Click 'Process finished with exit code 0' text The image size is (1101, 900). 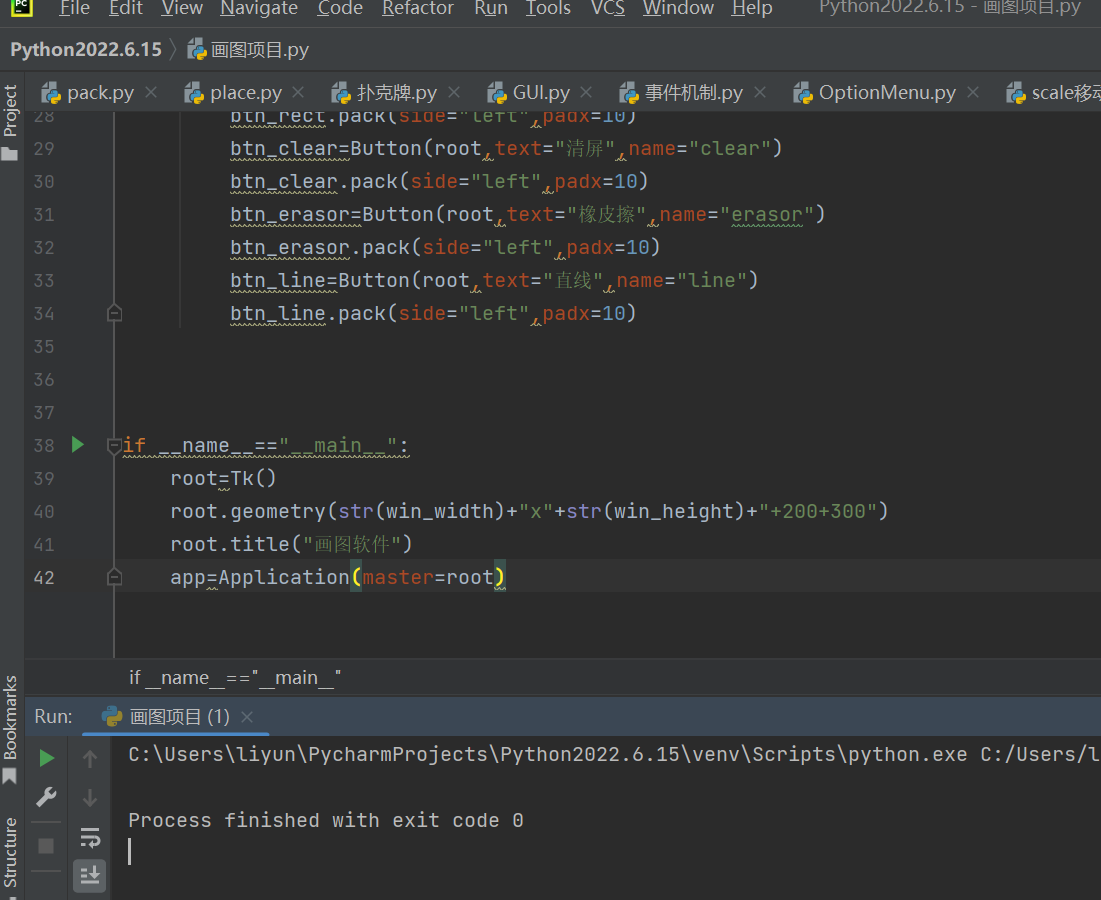click(326, 820)
